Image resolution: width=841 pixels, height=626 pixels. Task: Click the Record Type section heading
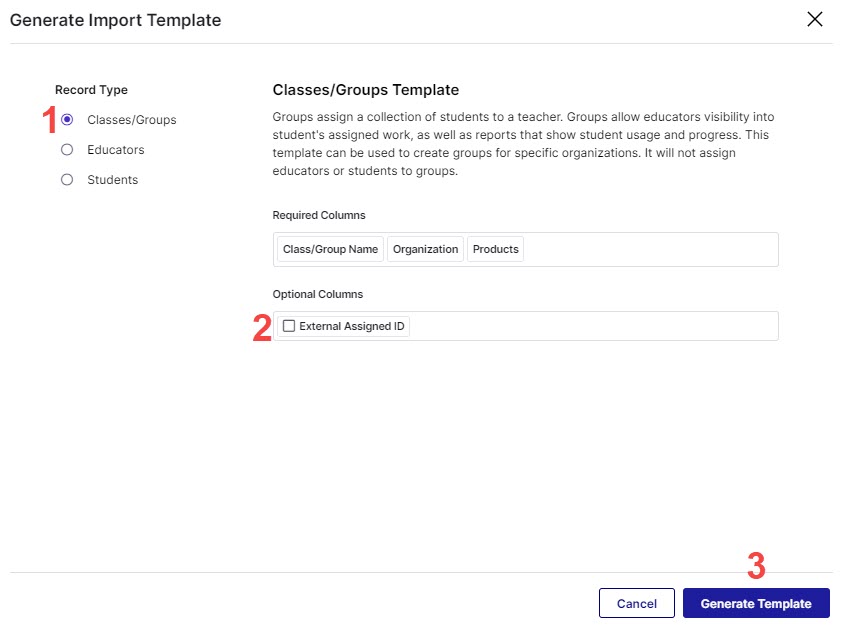(x=91, y=90)
